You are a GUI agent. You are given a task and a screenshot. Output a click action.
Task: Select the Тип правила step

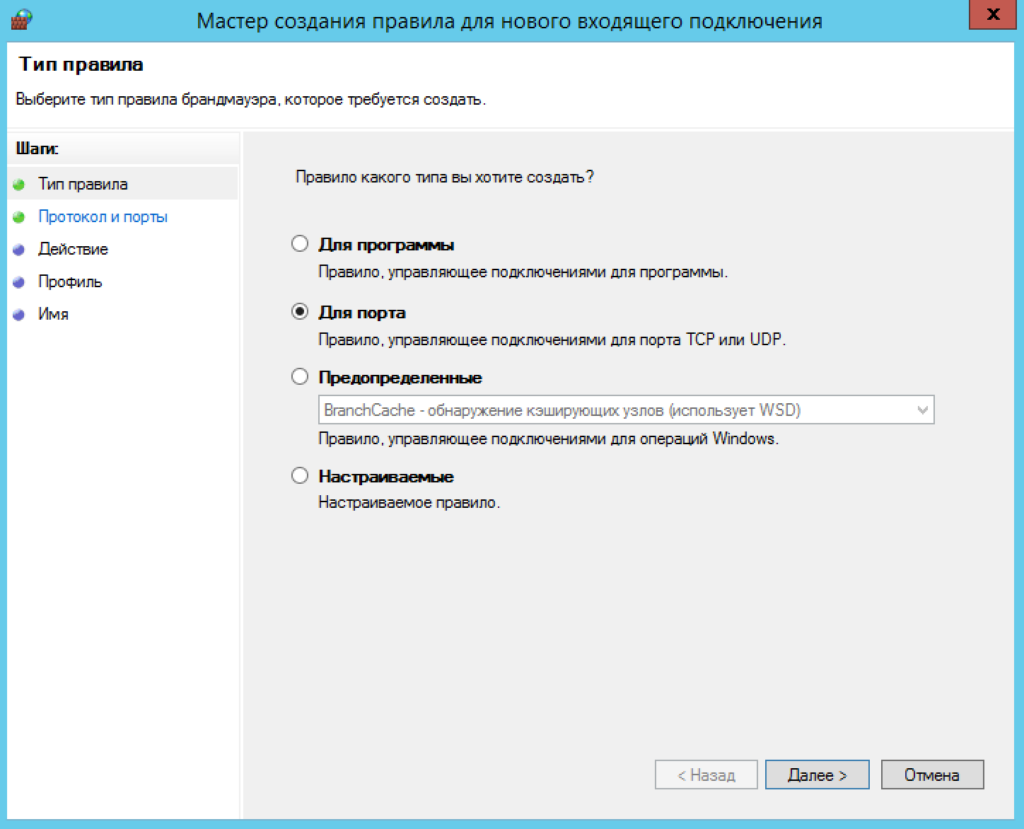(x=83, y=184)
